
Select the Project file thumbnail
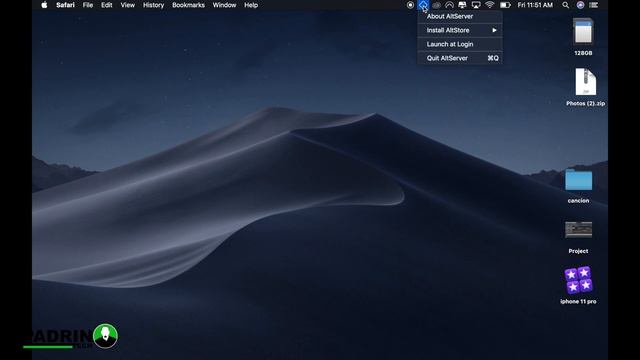pos(578,229)
